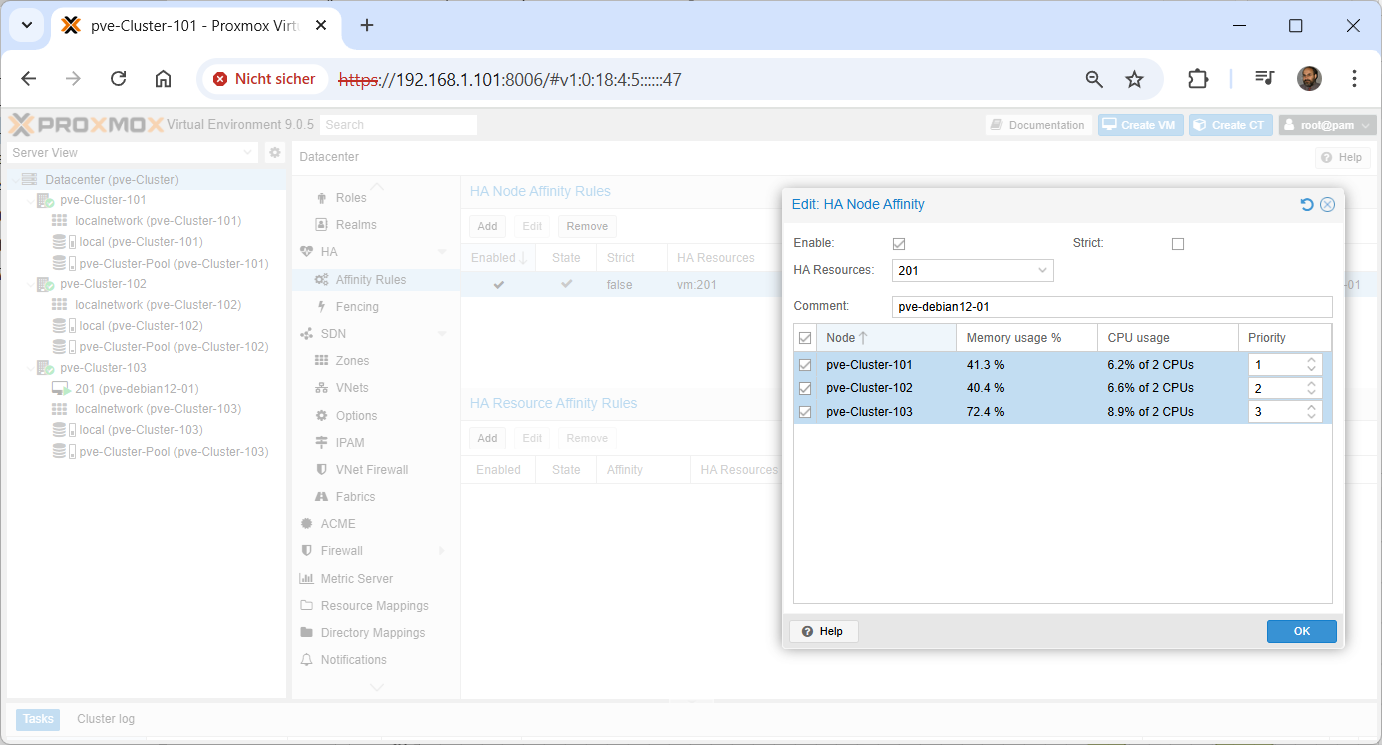Screen dimensions: 1382x745
Task: Click the OK button in dialog
Action: [x=1301, y=631]
